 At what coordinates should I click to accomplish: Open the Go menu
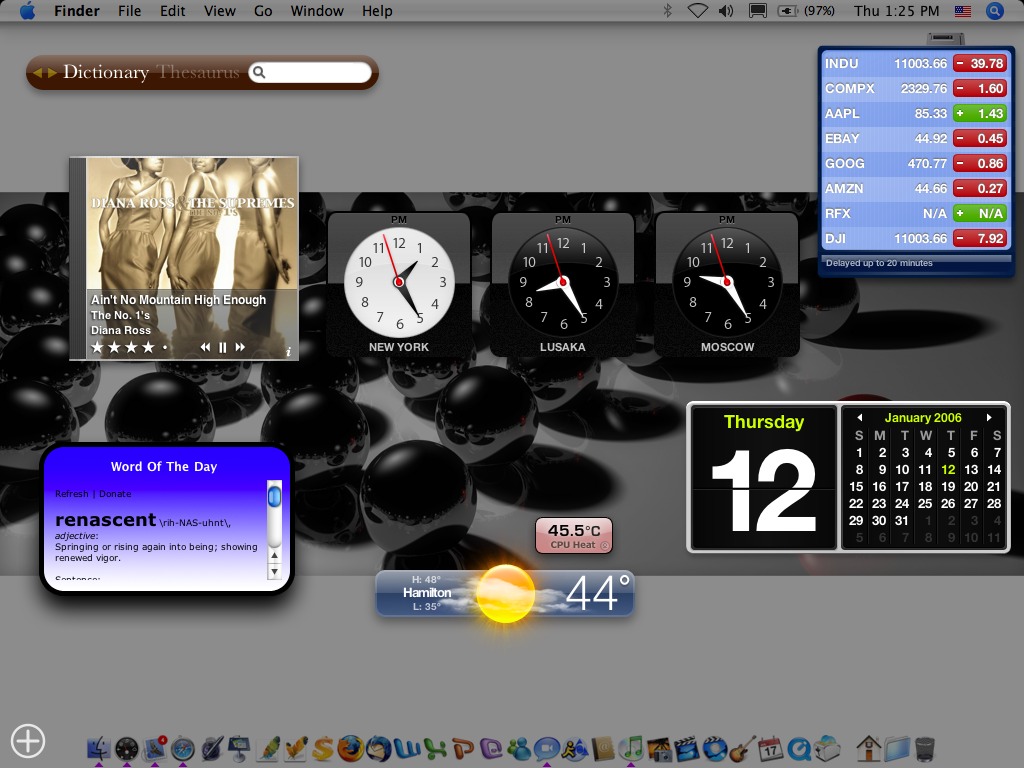pos(263,10)
